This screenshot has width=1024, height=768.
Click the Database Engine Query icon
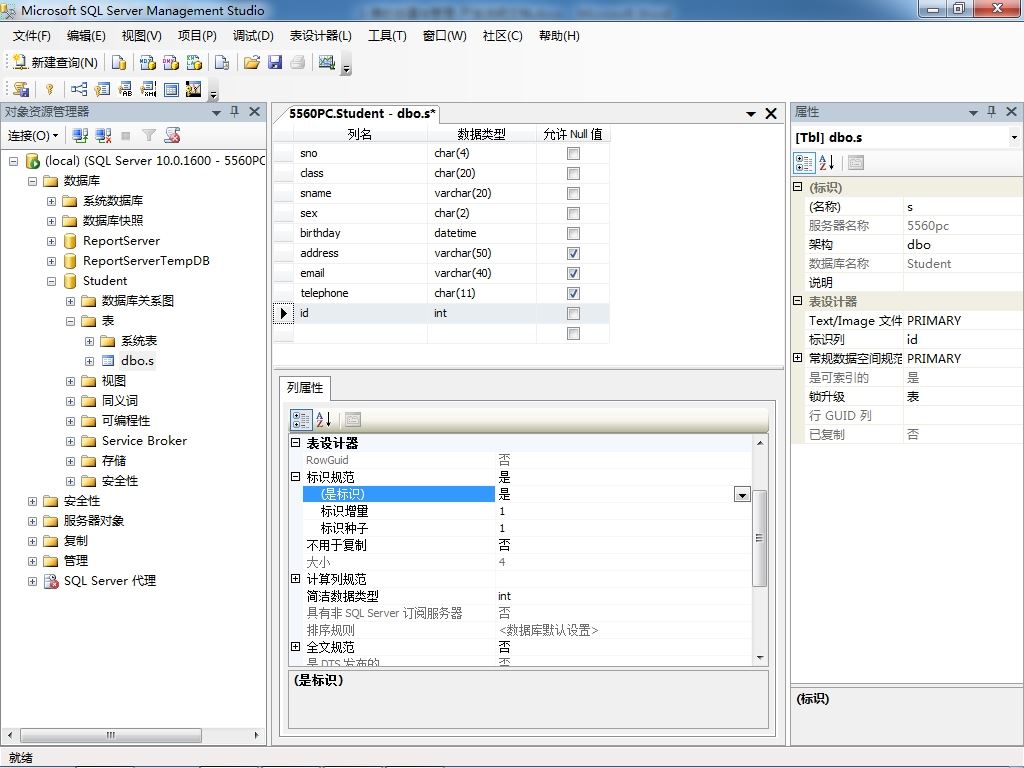point(119,62)
